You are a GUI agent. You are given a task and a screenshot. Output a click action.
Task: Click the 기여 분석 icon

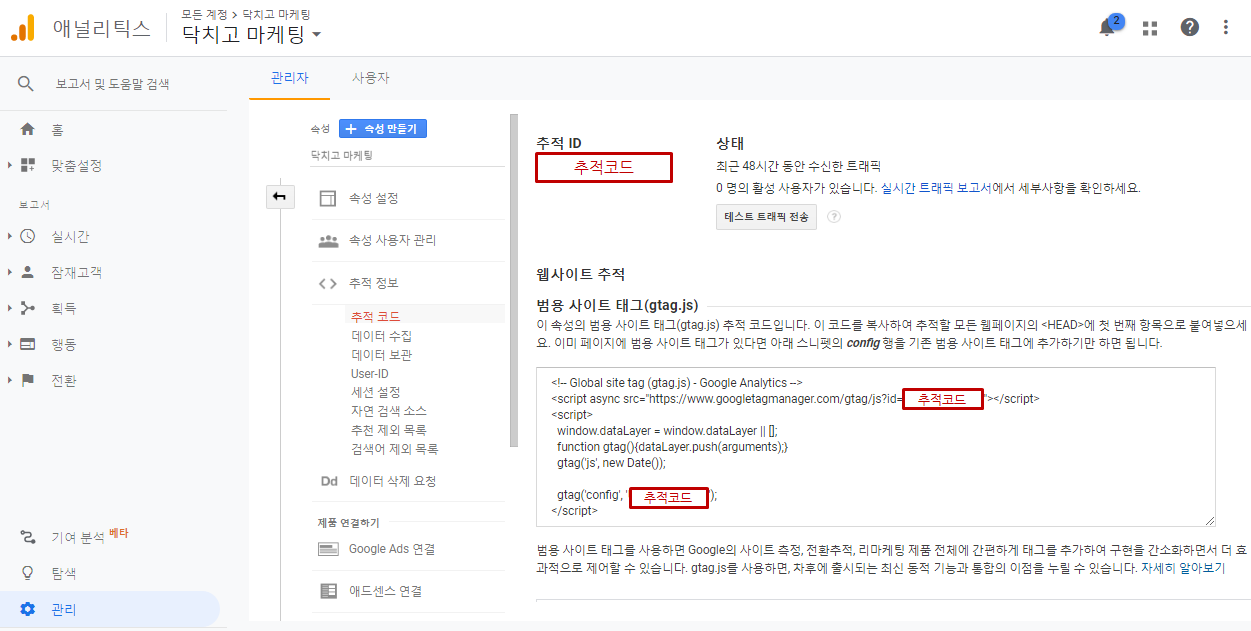click(27, 537)
